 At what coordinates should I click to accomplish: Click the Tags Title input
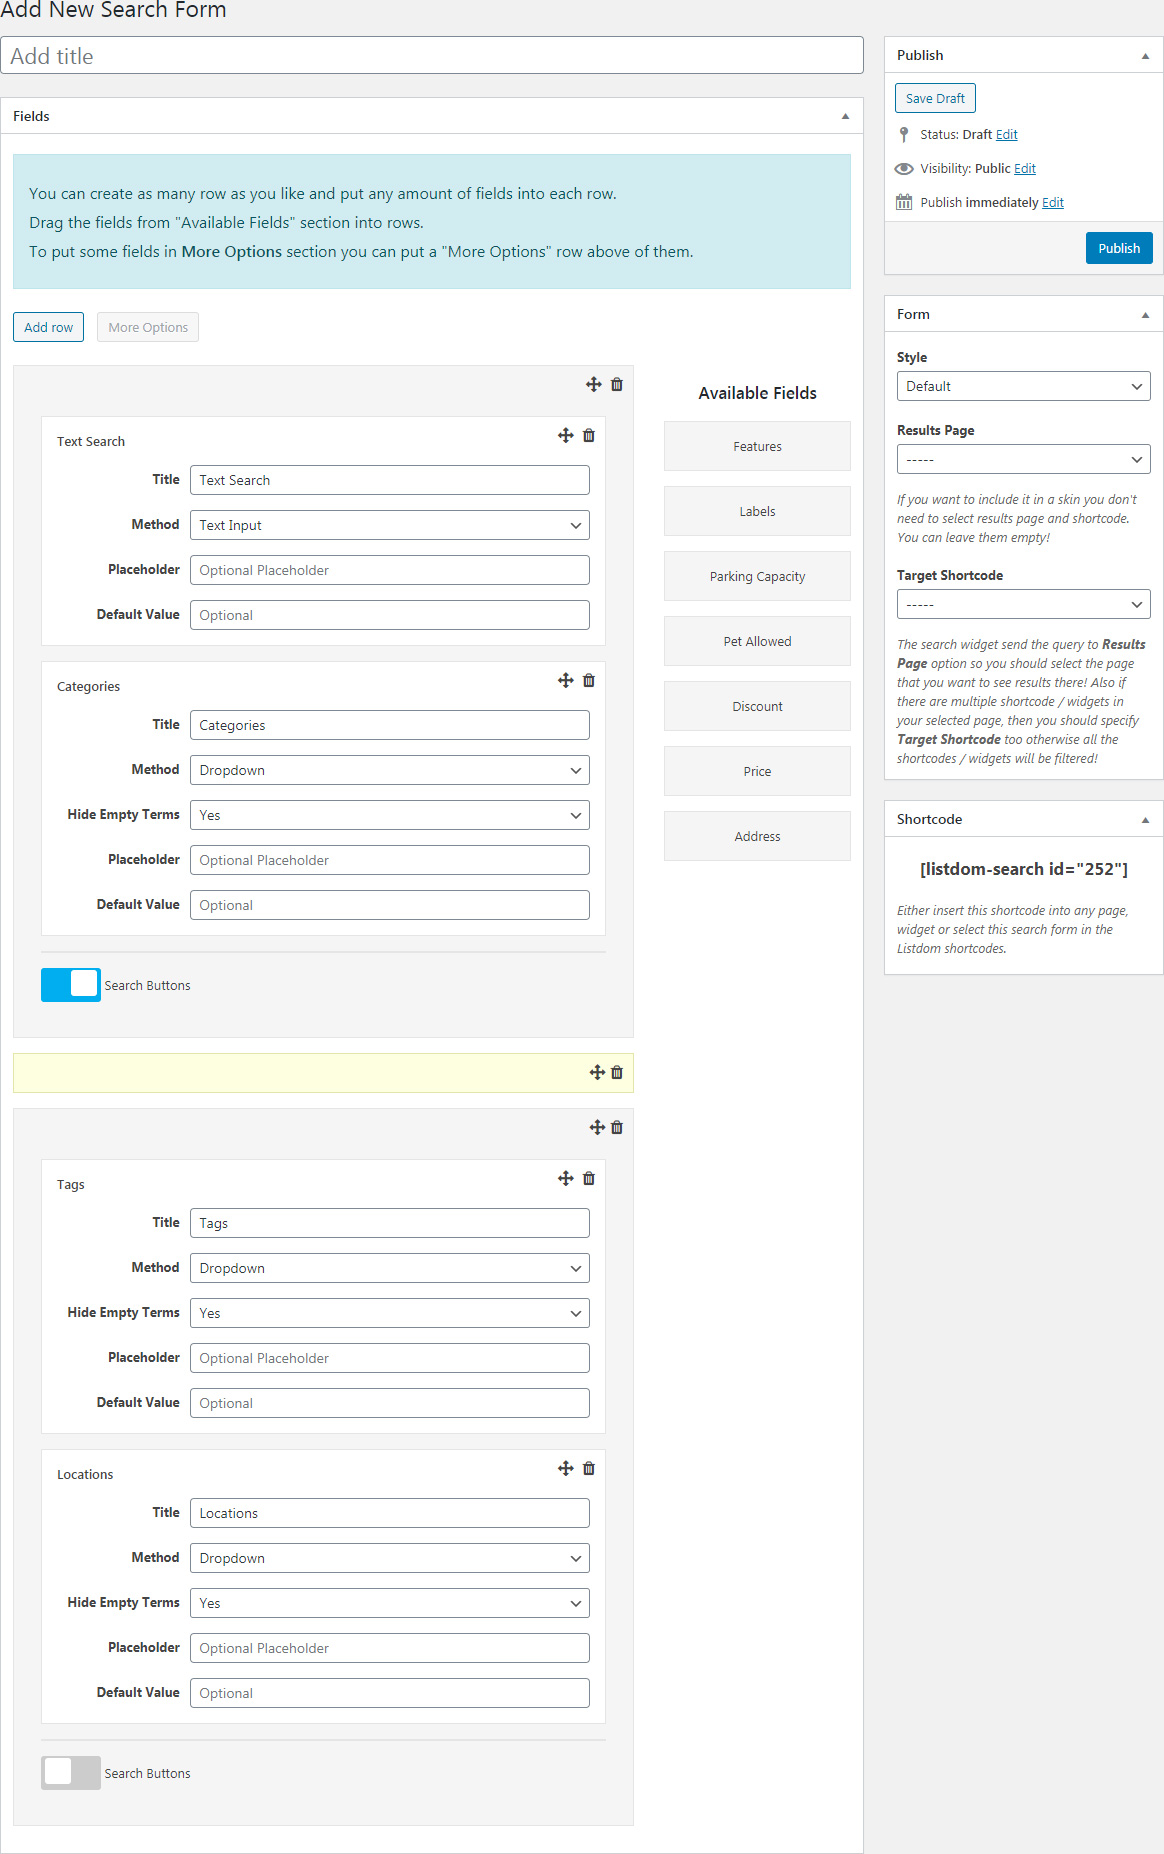390,1223
